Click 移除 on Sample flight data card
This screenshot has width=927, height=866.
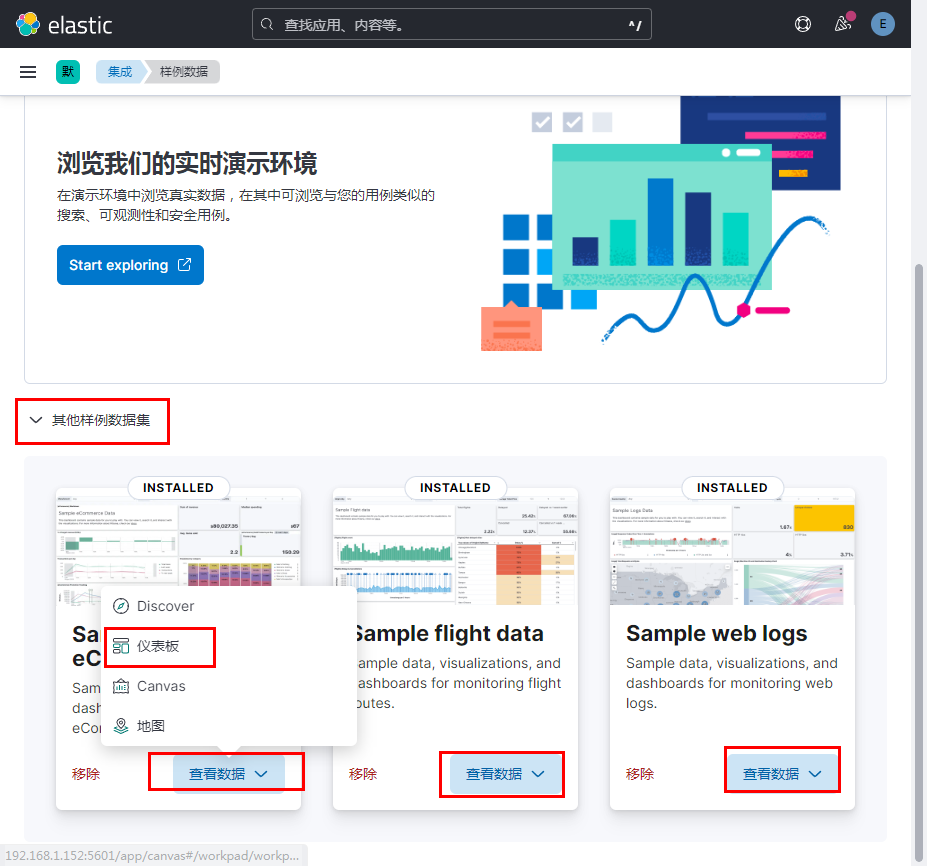click(362, 774)
